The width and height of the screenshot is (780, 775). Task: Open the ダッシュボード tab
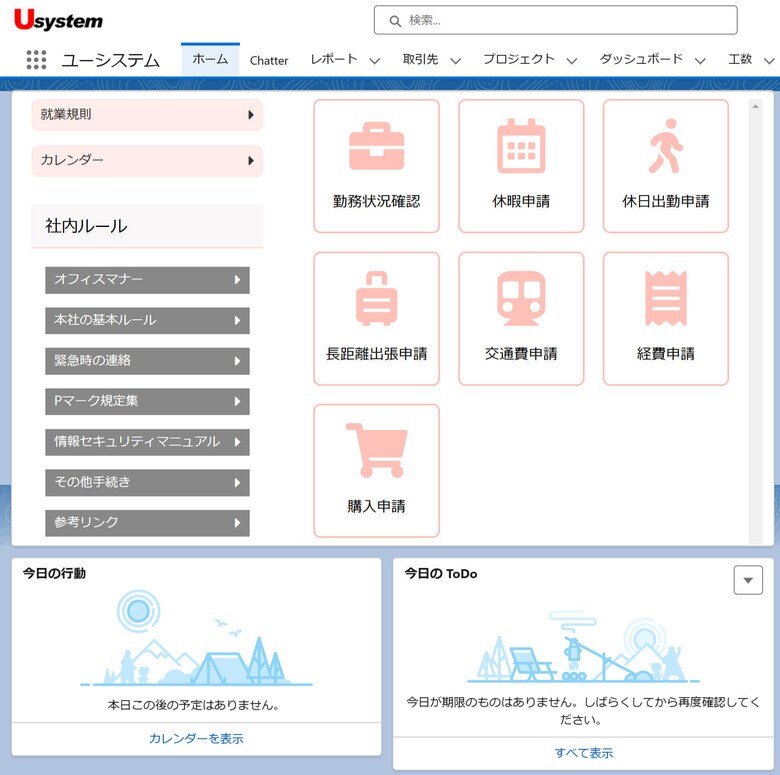641,59
